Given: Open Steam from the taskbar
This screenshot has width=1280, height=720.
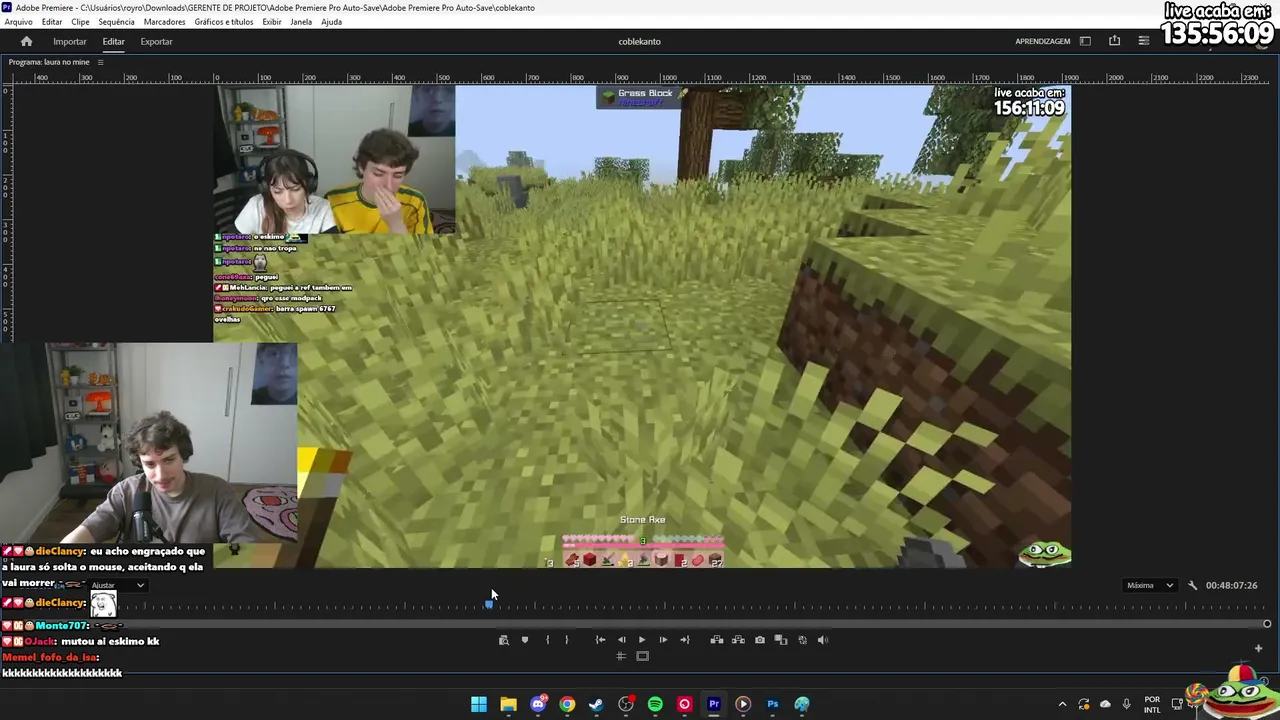Looking at the screenshot, I should 596,704.
